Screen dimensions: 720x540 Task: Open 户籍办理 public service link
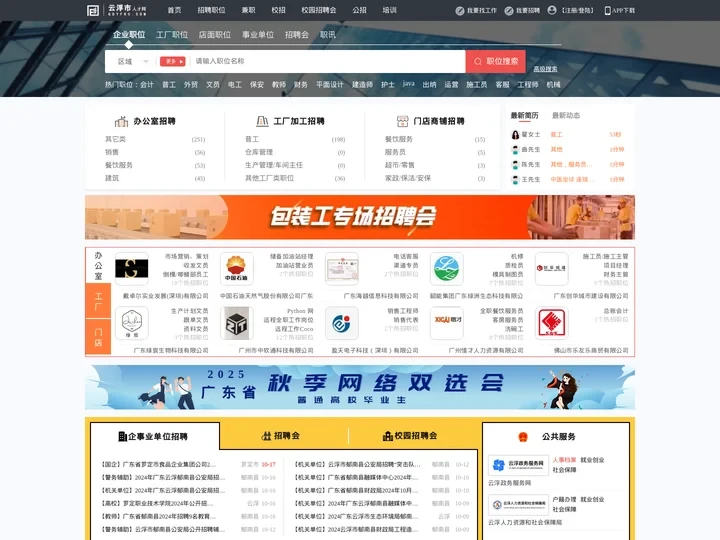coord(564,499)
